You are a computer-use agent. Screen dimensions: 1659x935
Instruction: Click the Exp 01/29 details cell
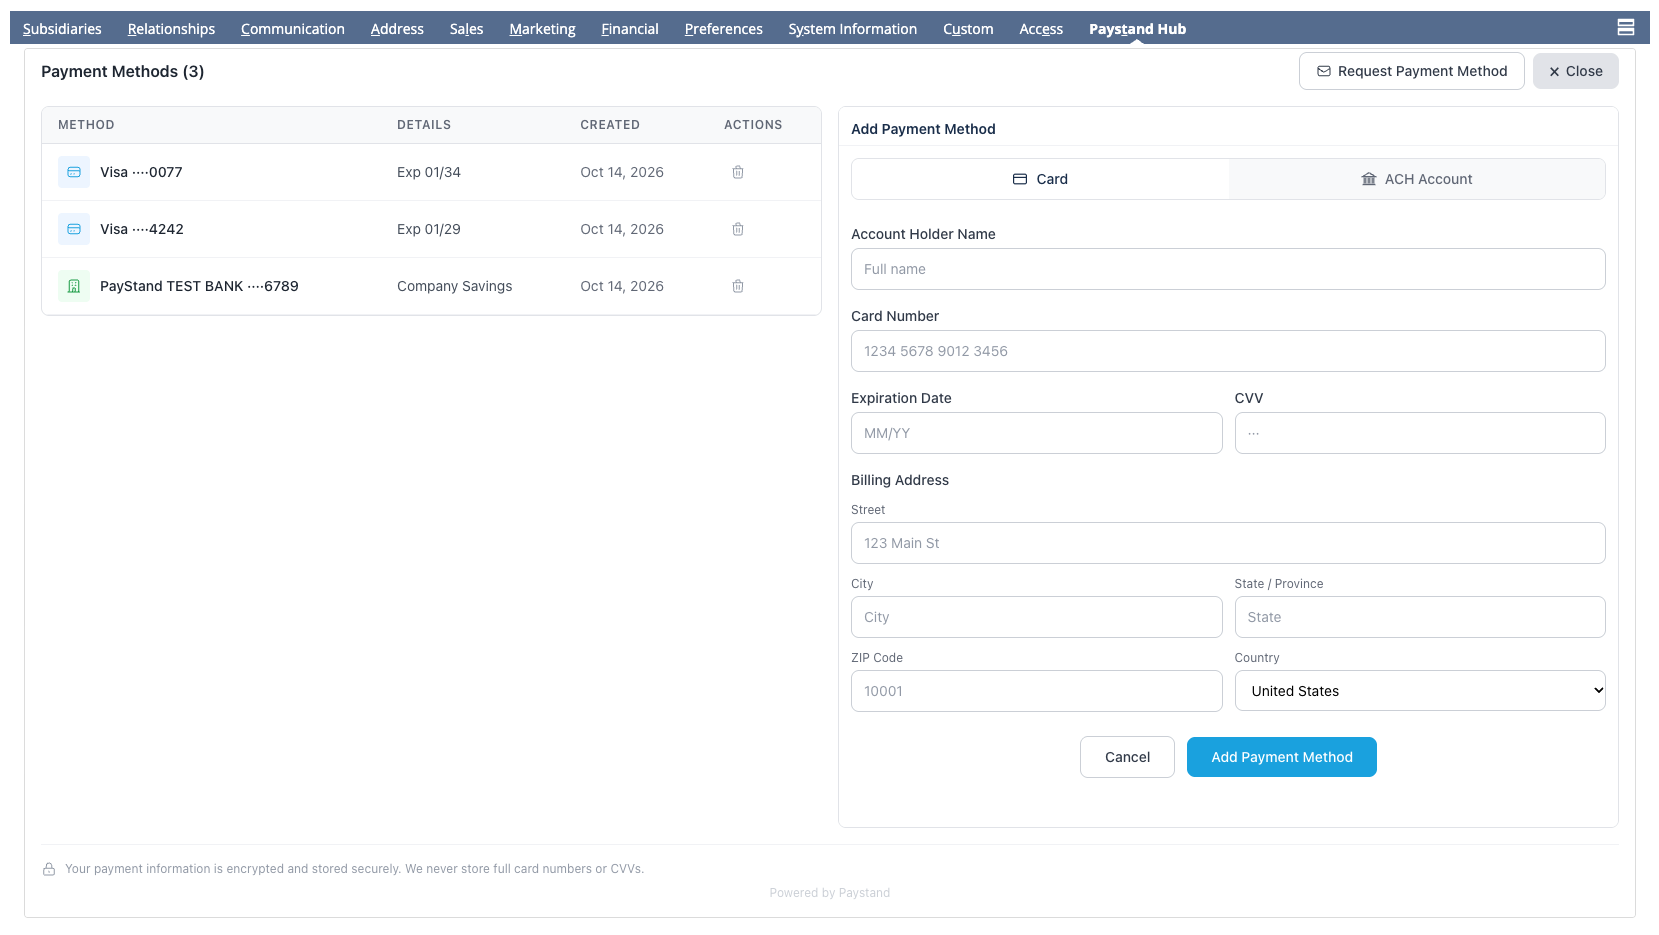(429, 229)
